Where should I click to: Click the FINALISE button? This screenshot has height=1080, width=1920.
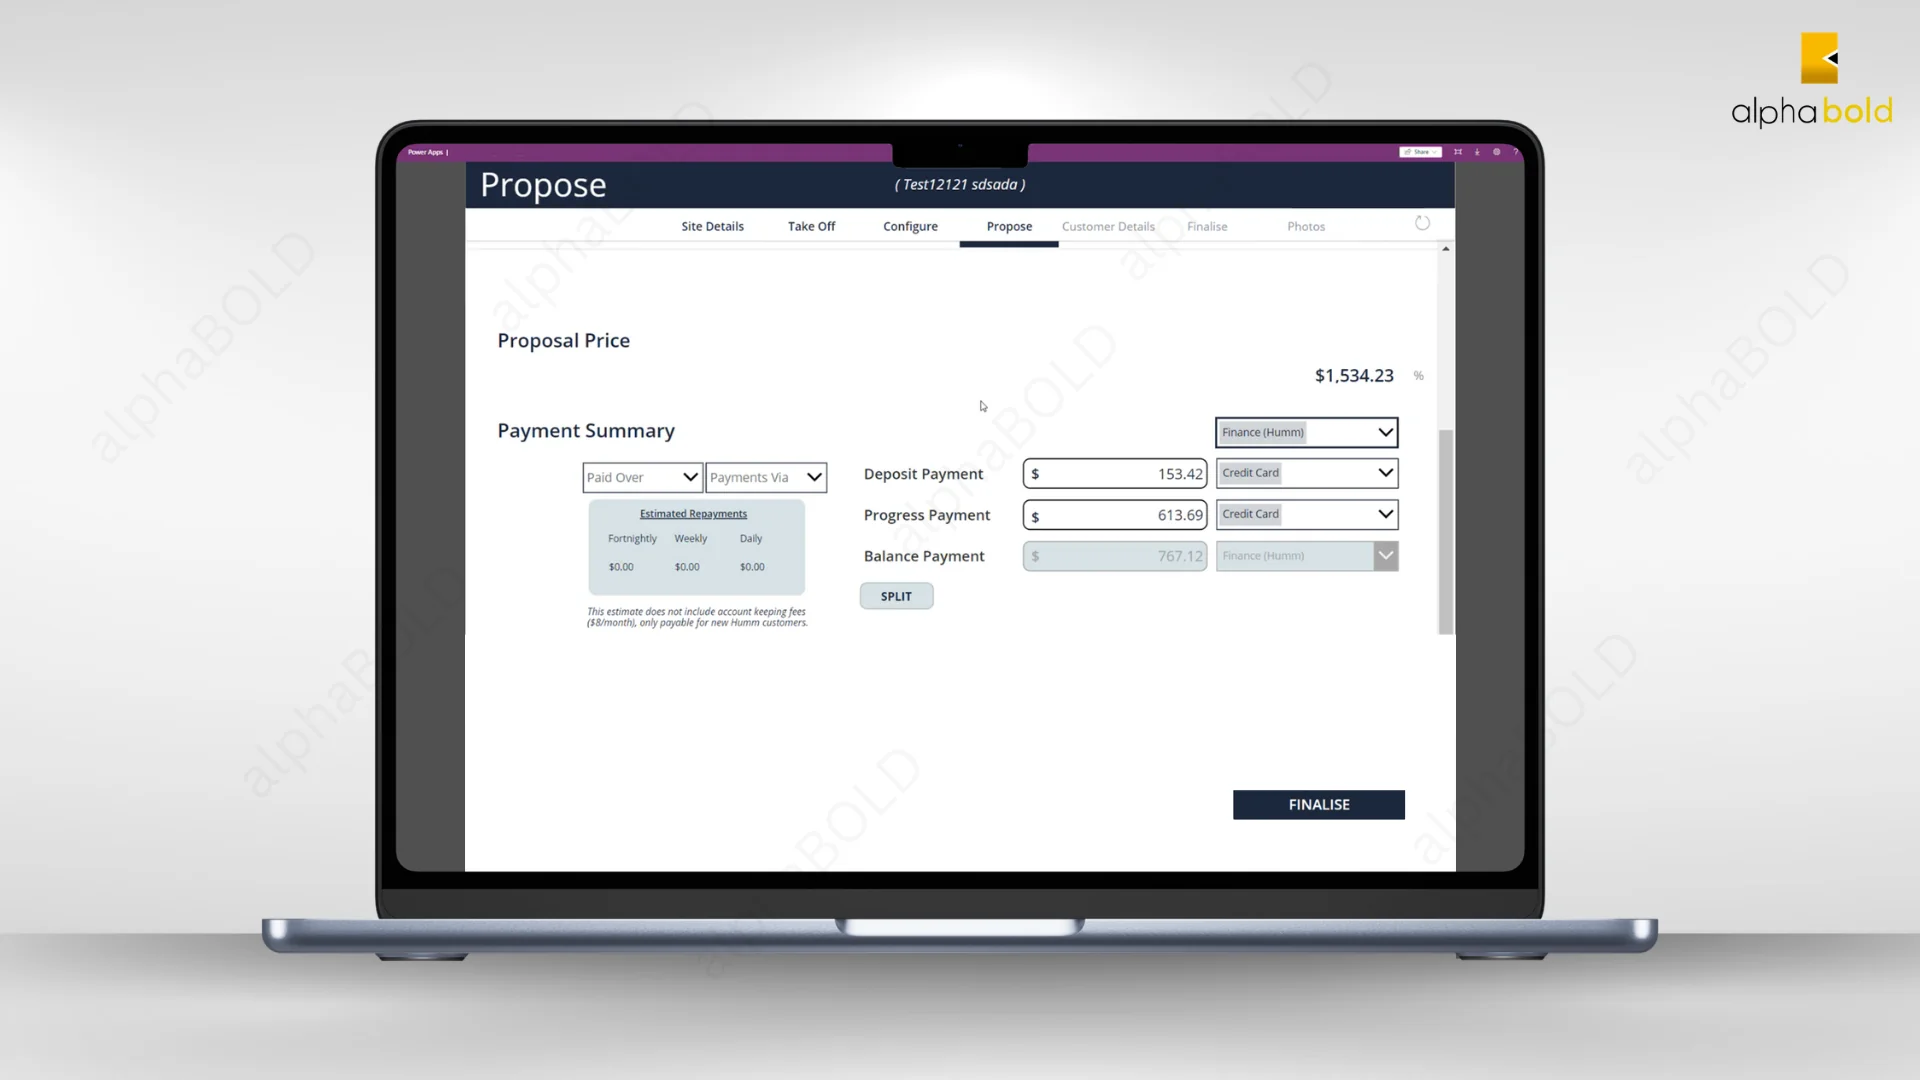click(1319, 804)
